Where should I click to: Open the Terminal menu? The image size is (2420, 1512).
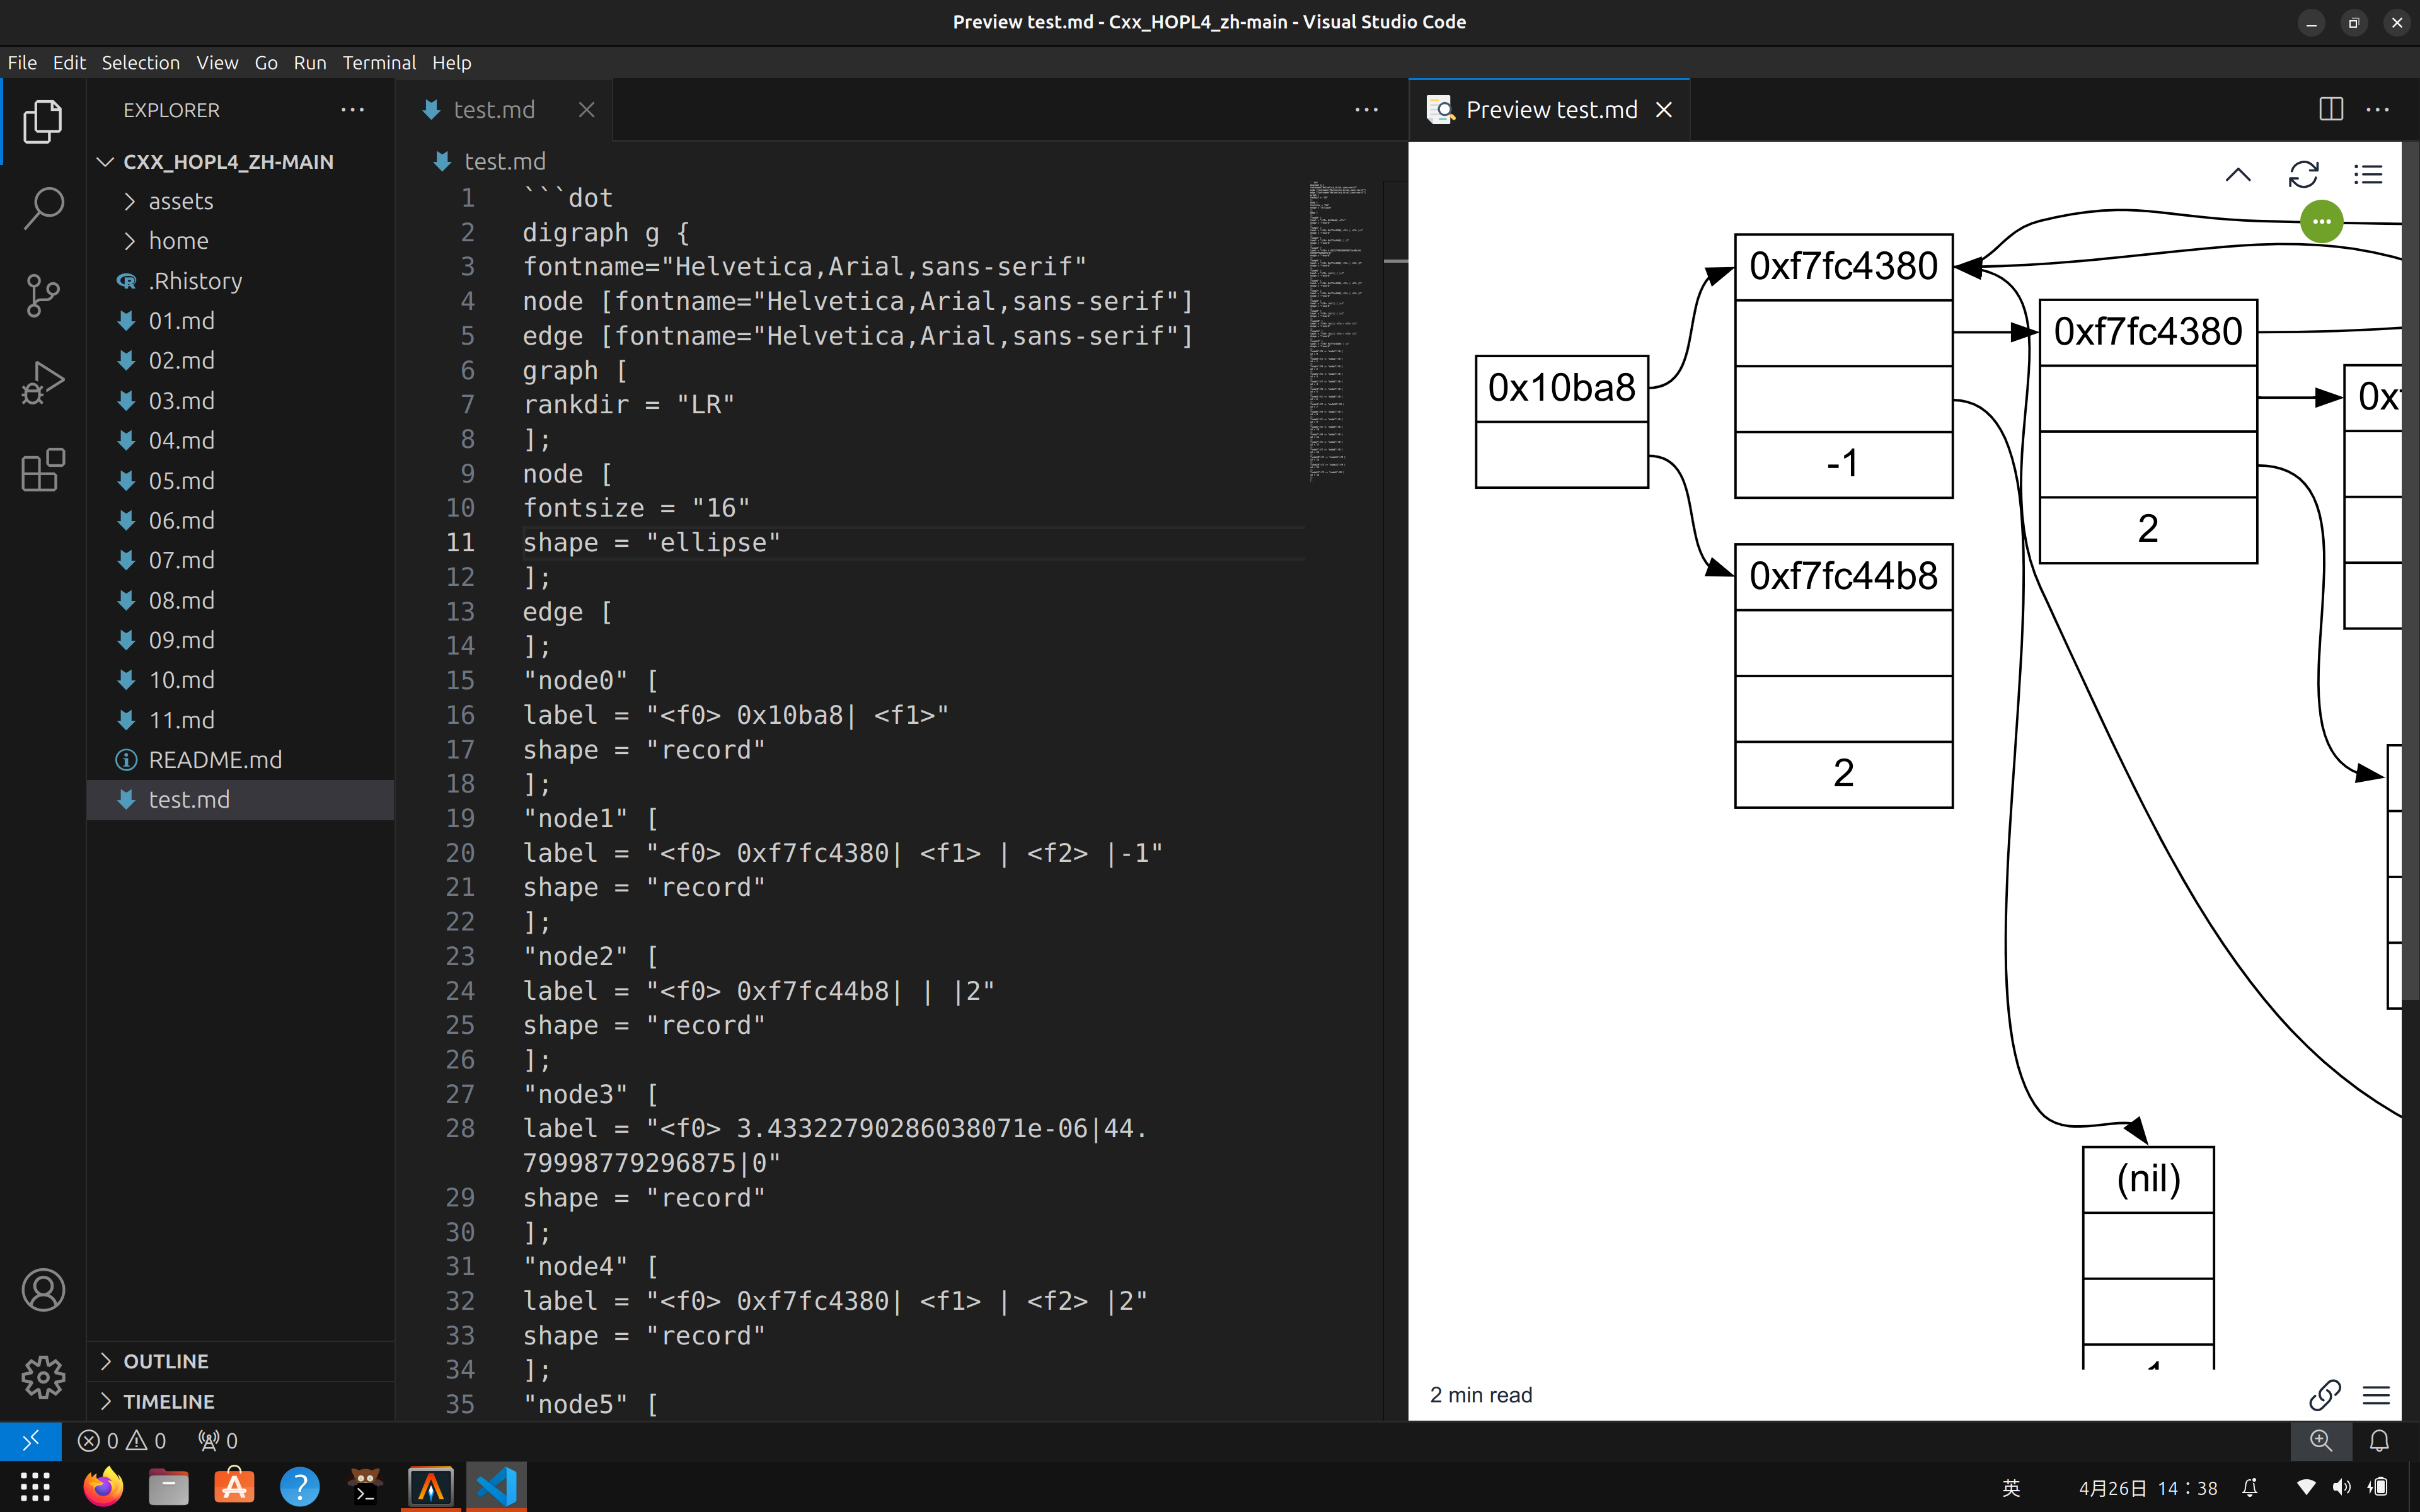coord(379,62)
